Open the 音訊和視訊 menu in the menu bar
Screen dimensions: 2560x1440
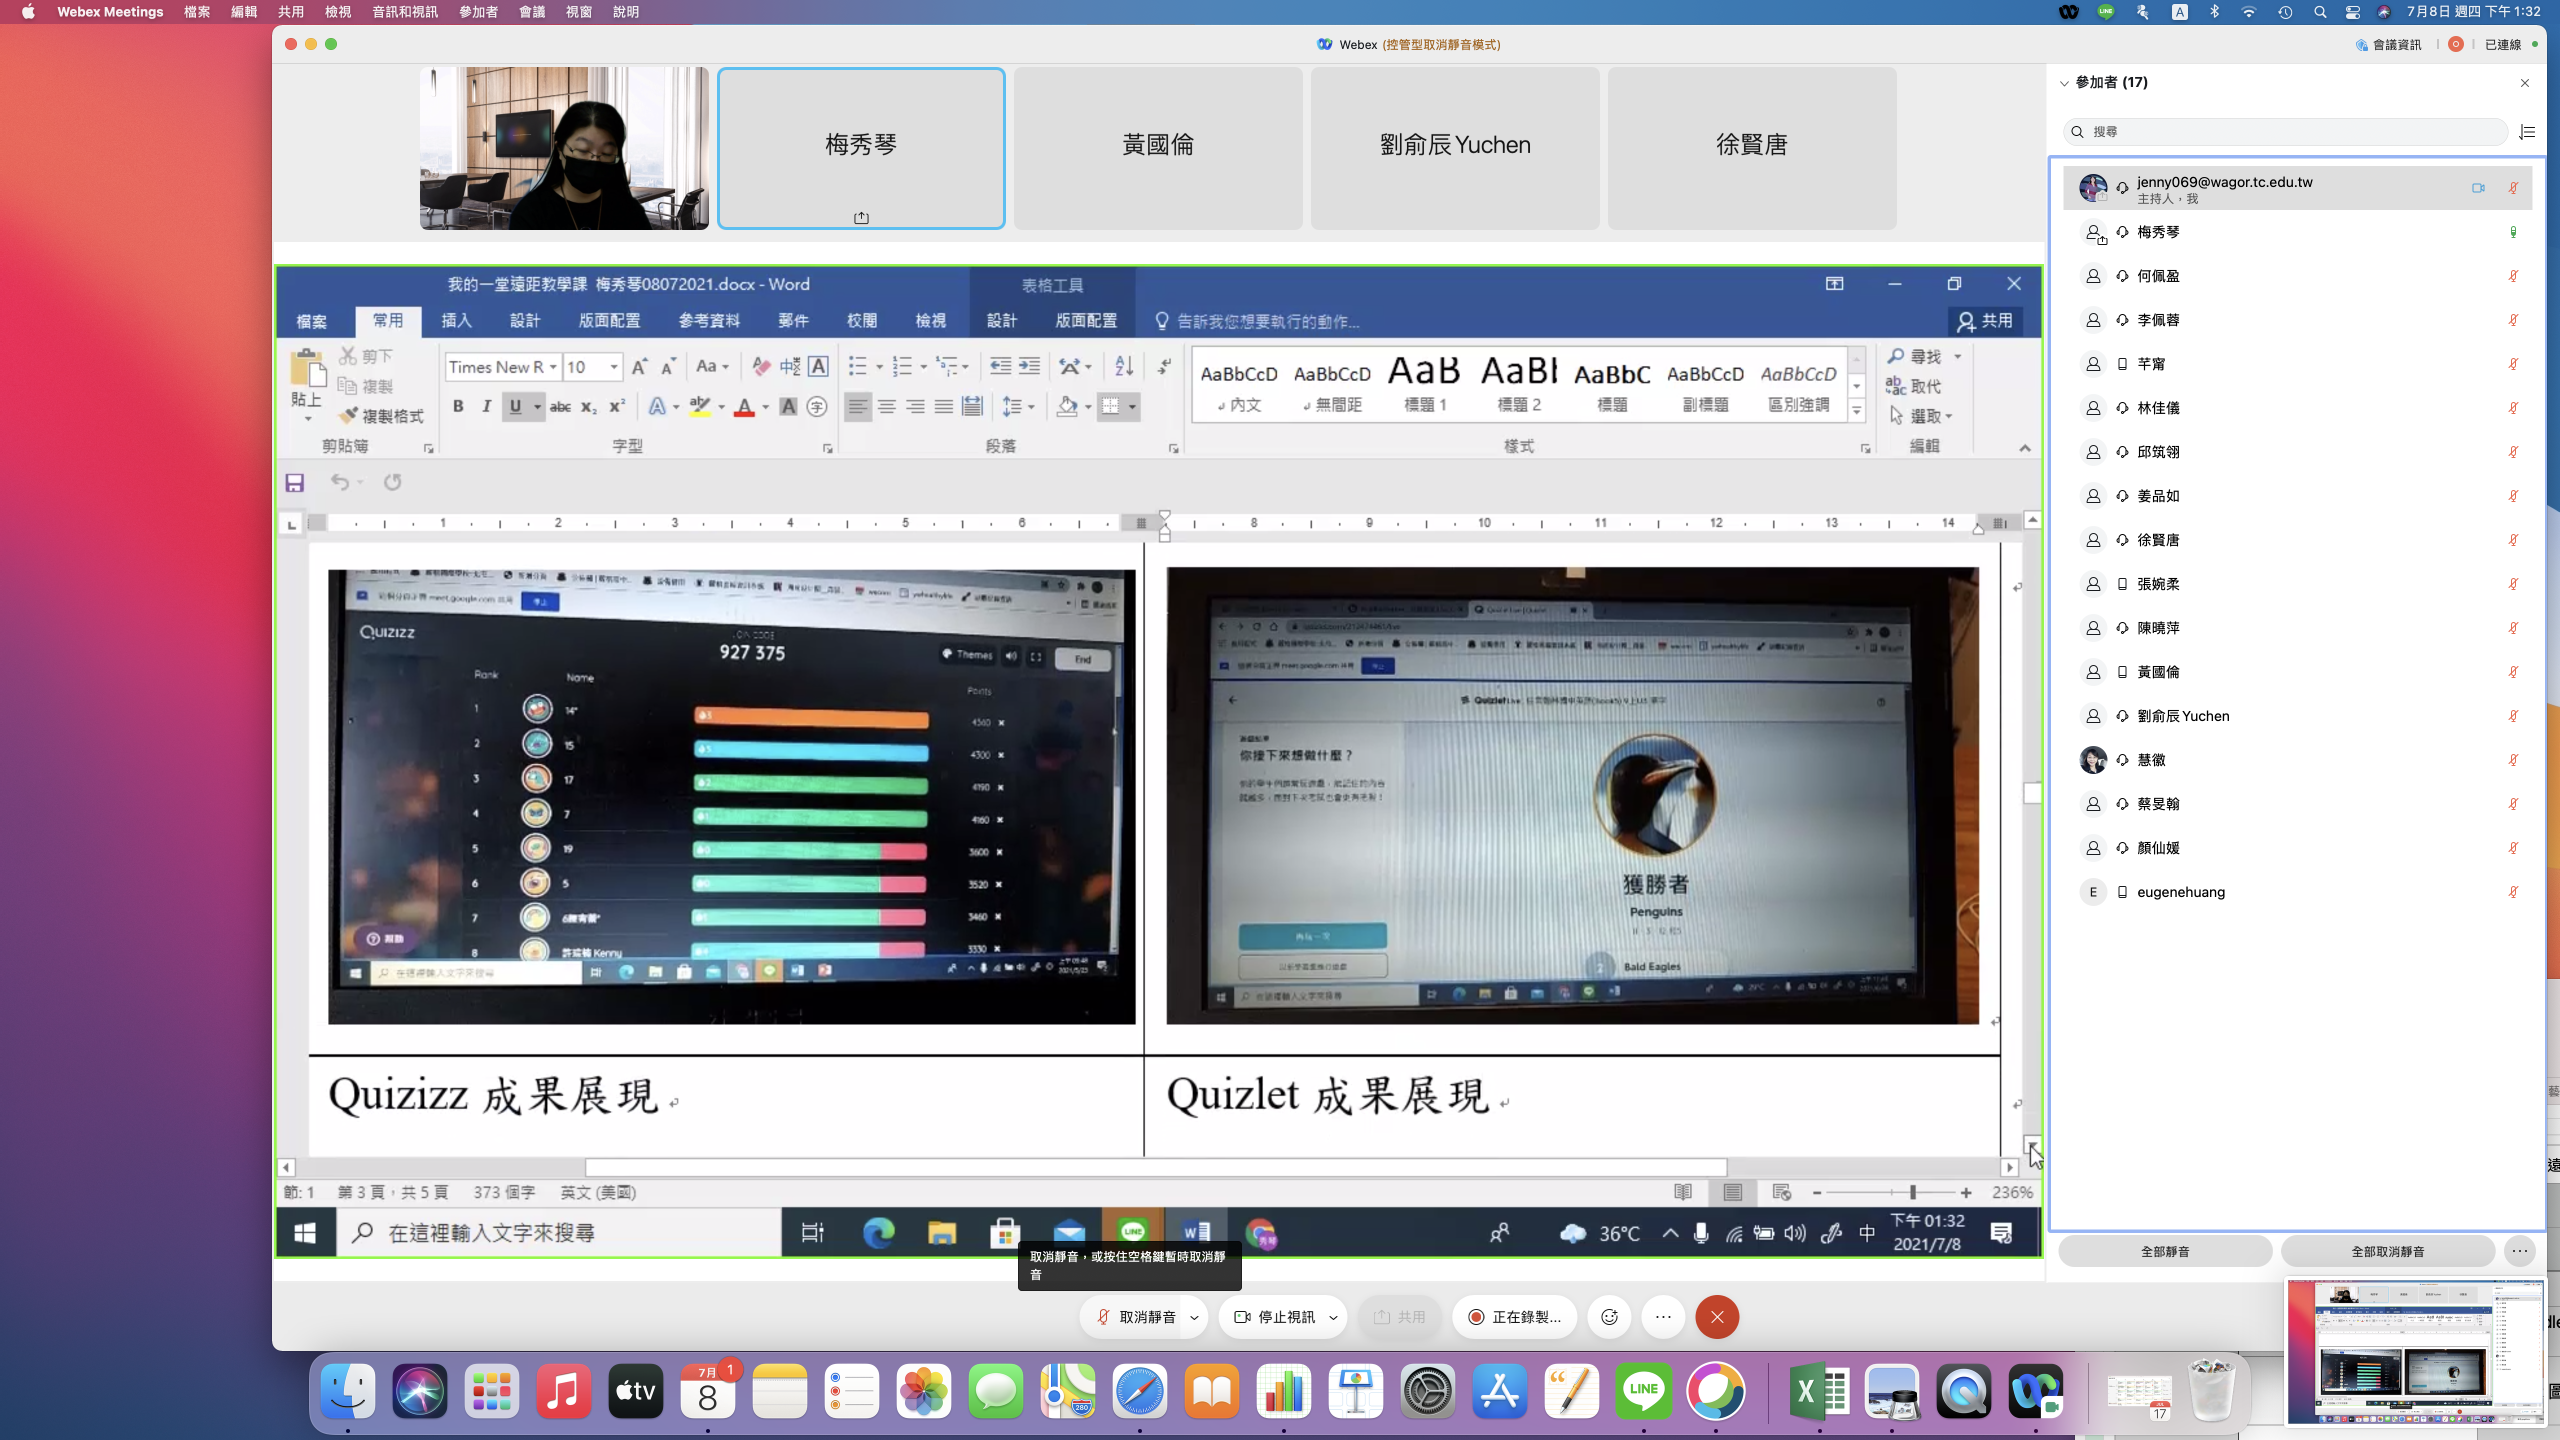[x=404, y=12]
